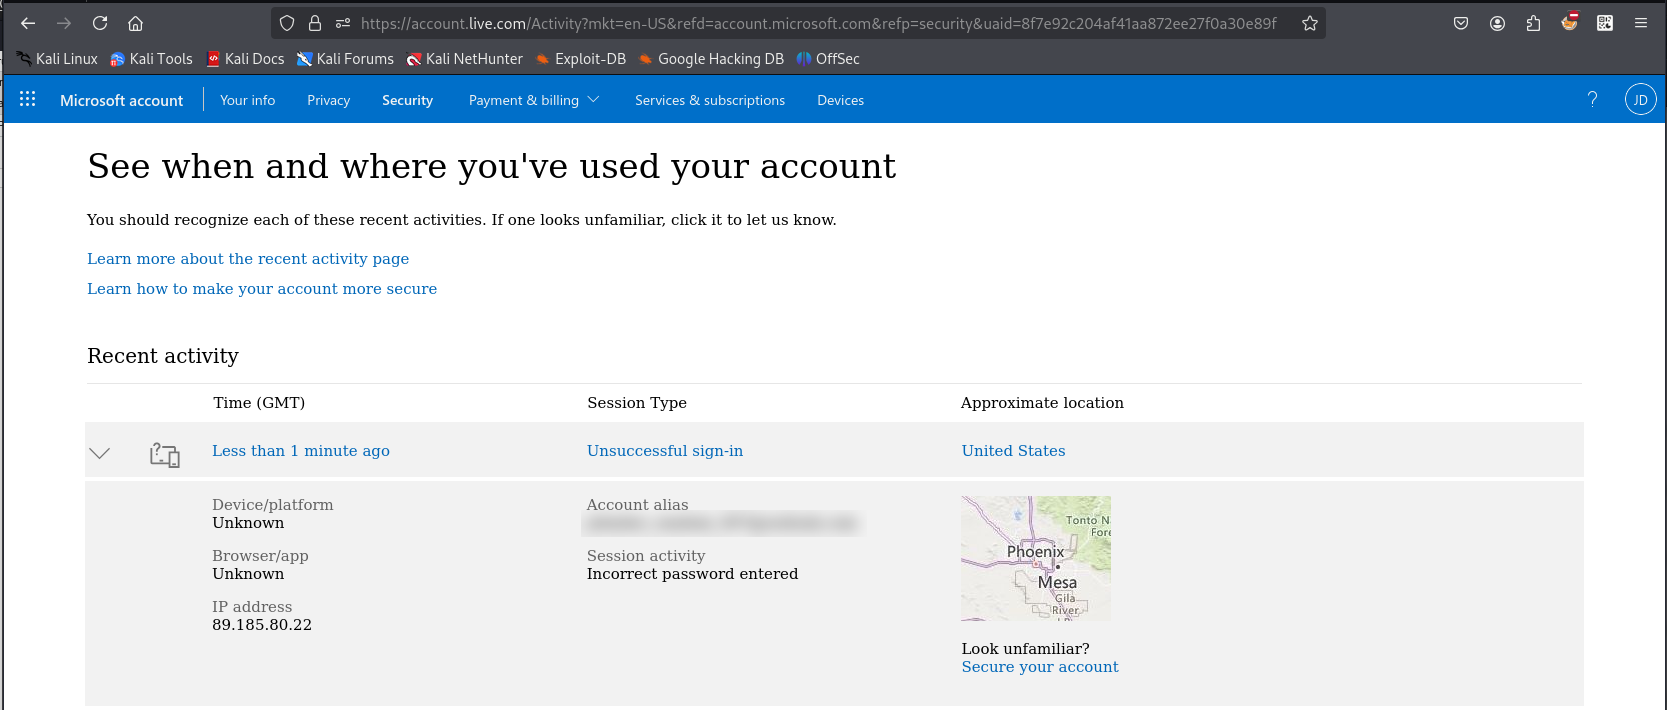Click the Microsoft account home link
The image size is (1667, 710).
point(121,100)
